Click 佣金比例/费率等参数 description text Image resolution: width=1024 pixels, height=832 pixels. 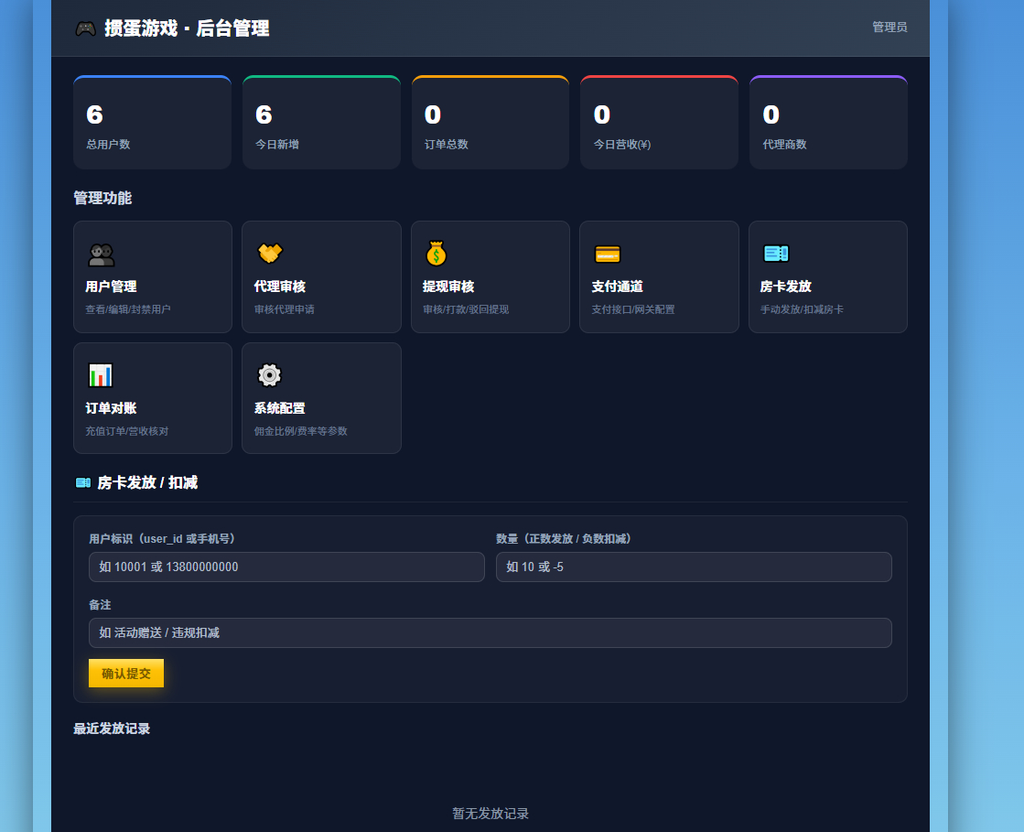pyautogui.click(x=300, y=431)
